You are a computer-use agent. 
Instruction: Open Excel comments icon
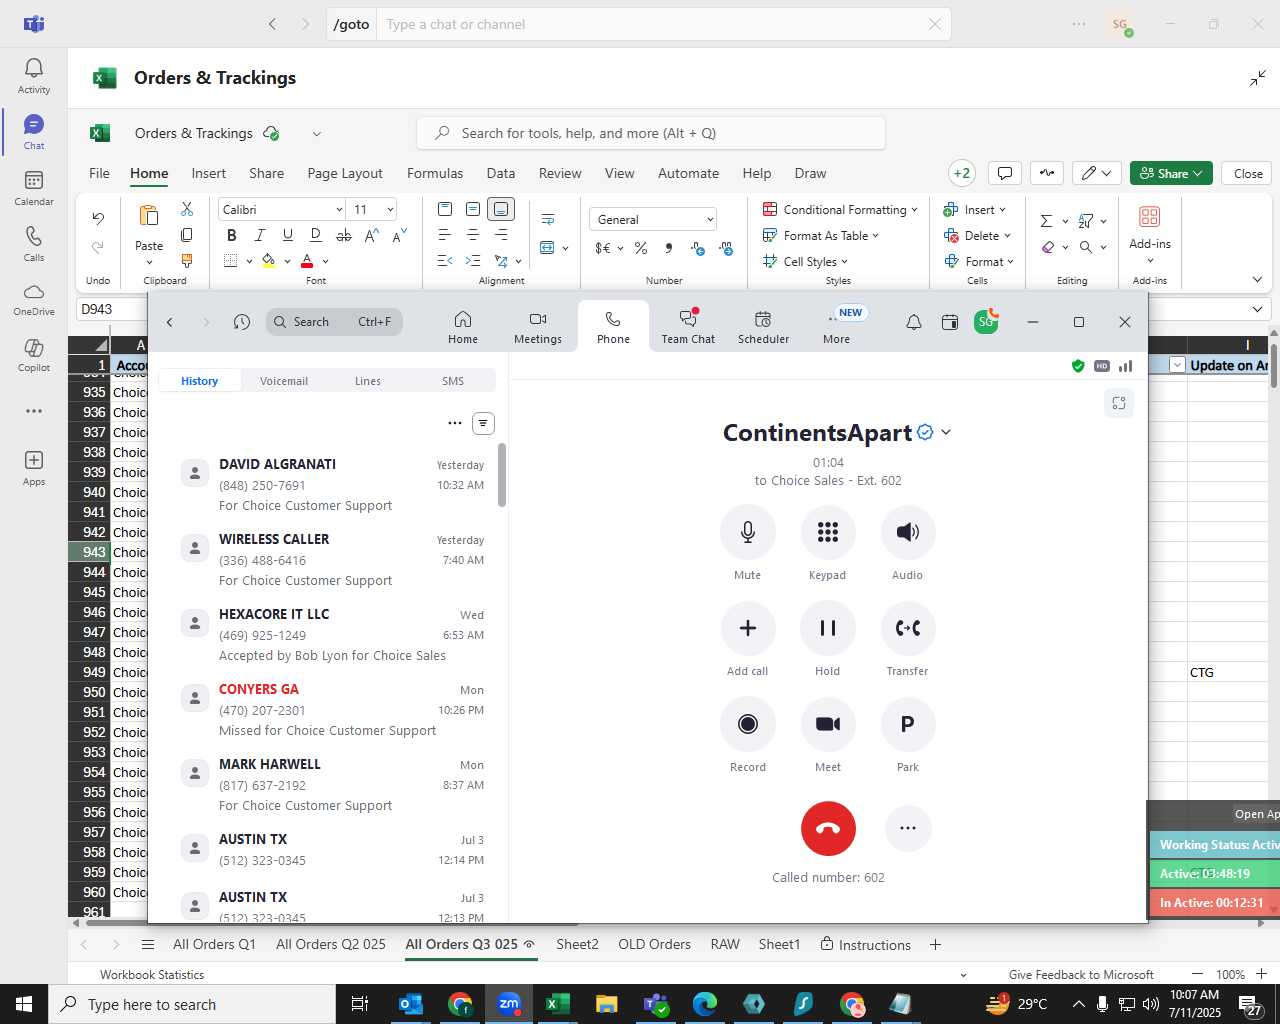click(x=1005, y=173)
